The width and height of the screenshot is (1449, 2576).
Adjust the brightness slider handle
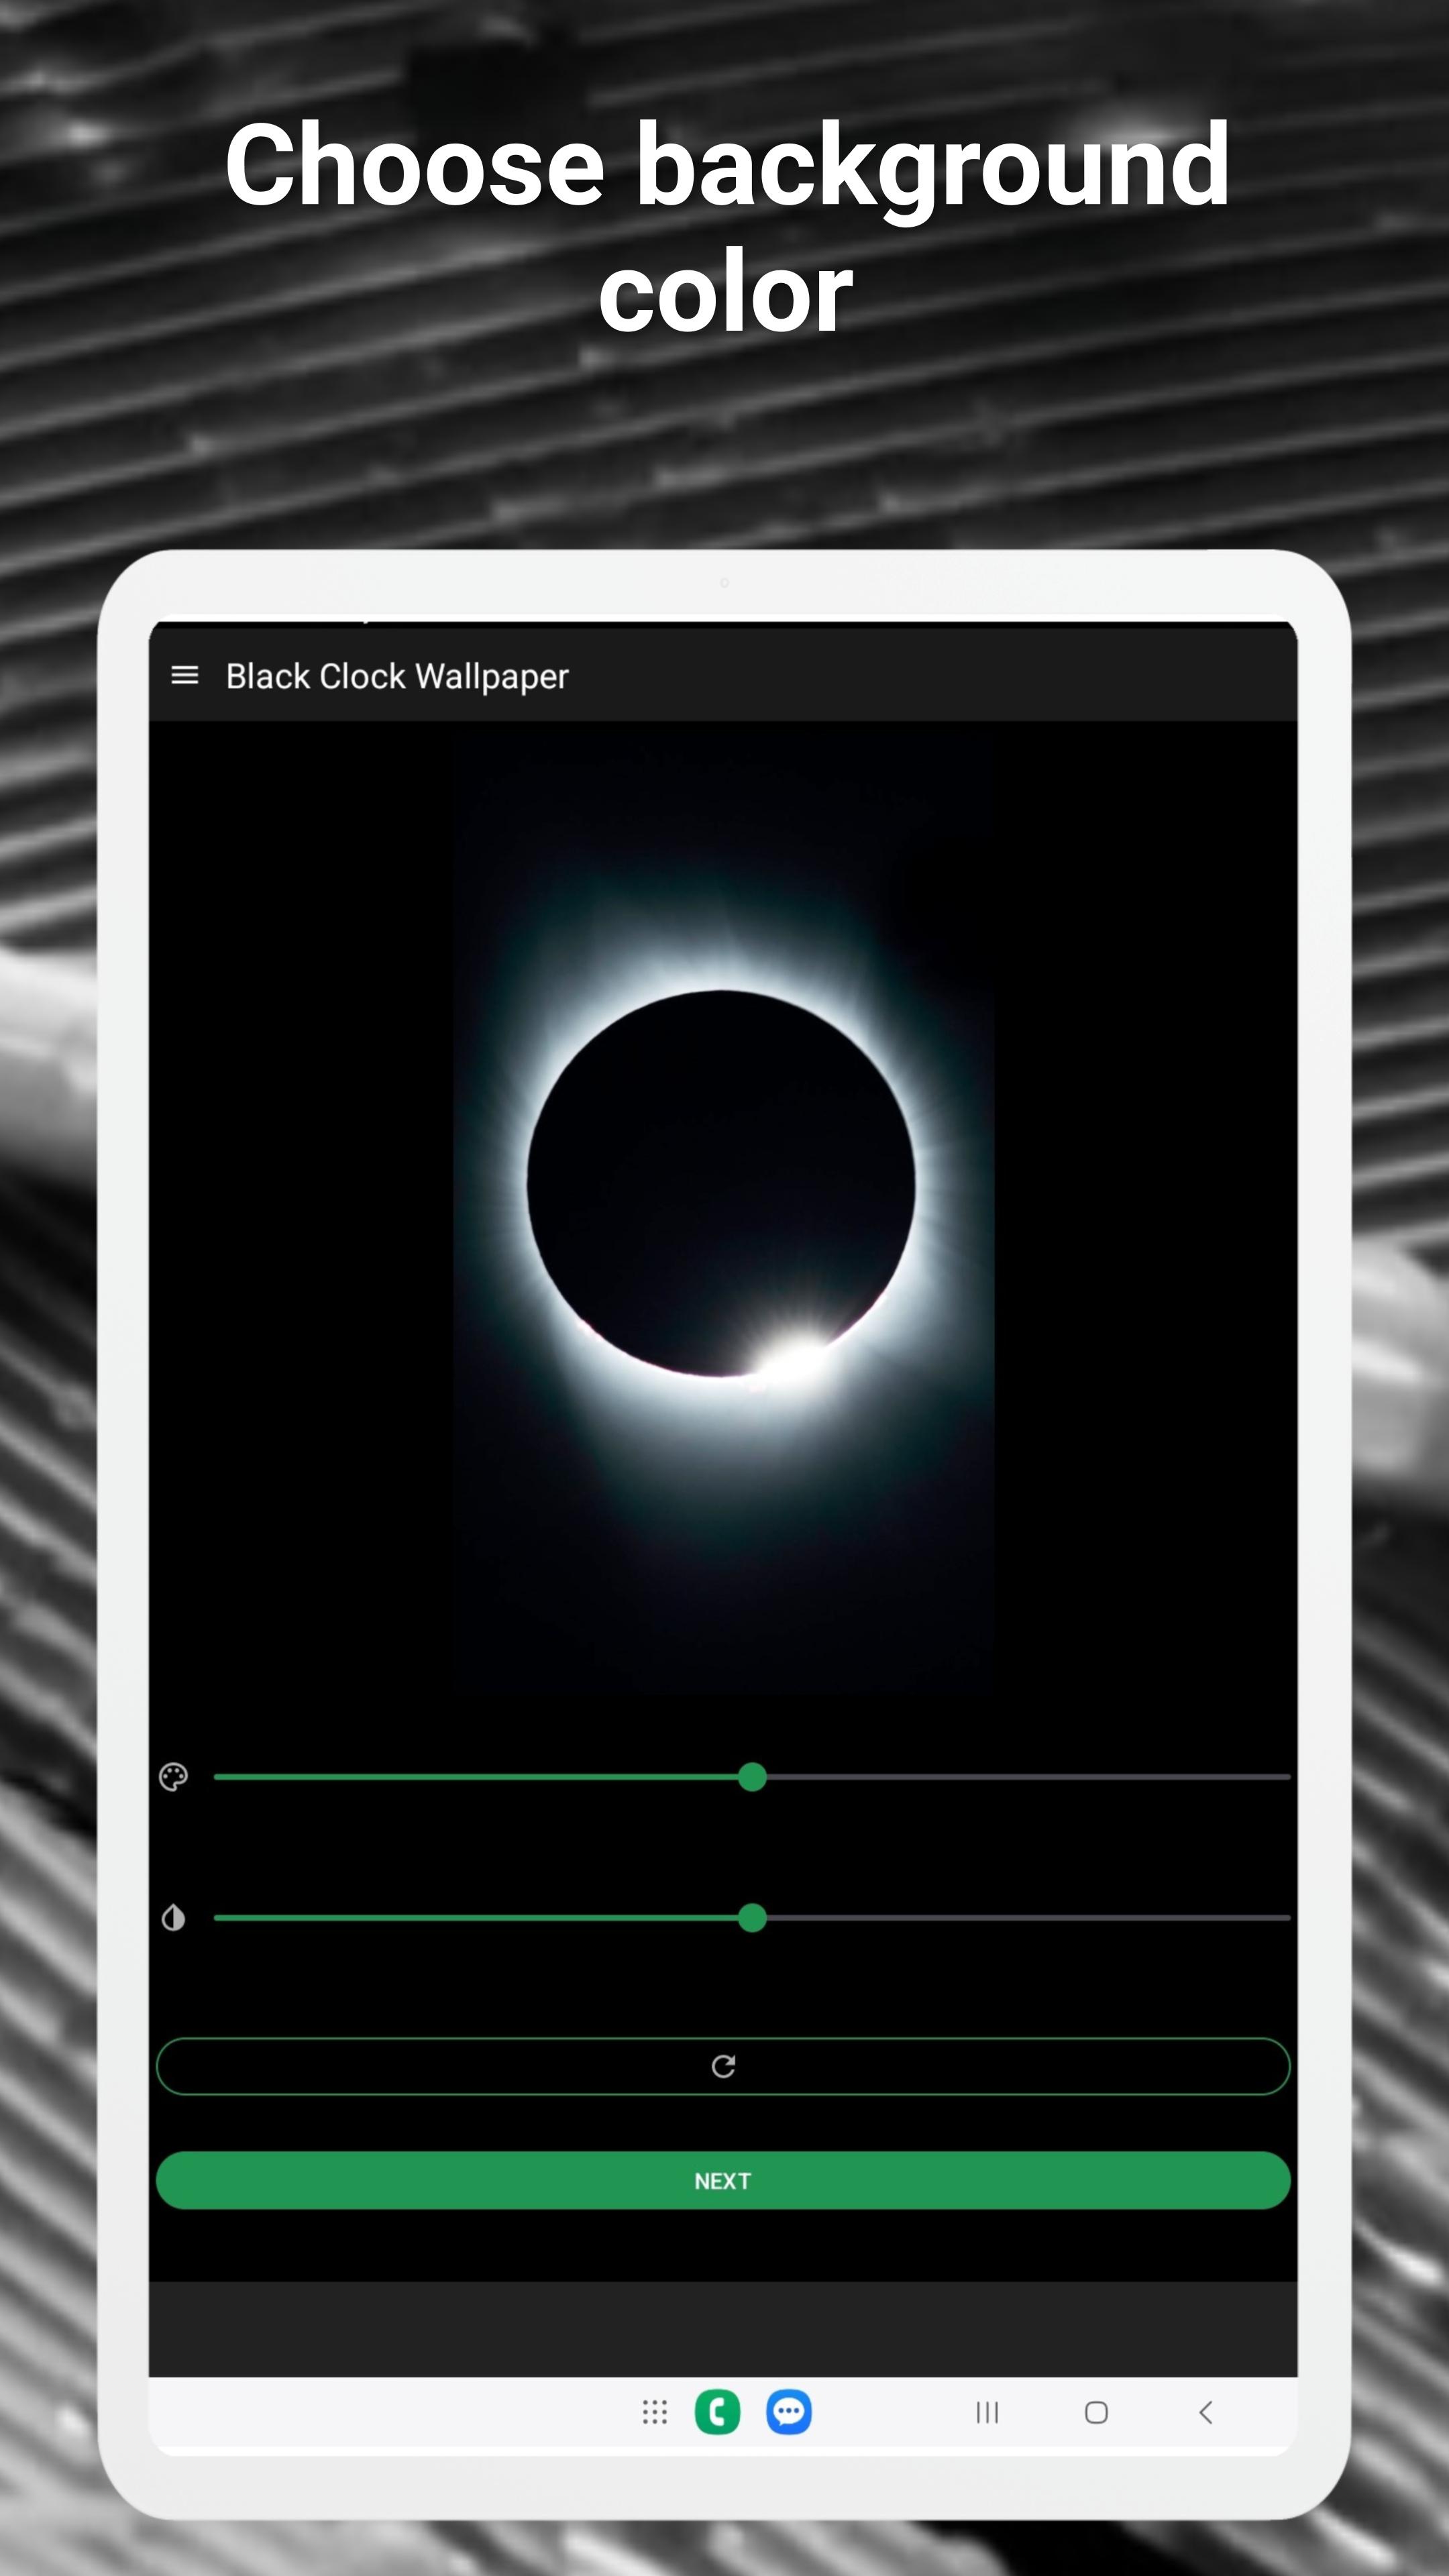pyautogui.click(x=752, y=1918)
